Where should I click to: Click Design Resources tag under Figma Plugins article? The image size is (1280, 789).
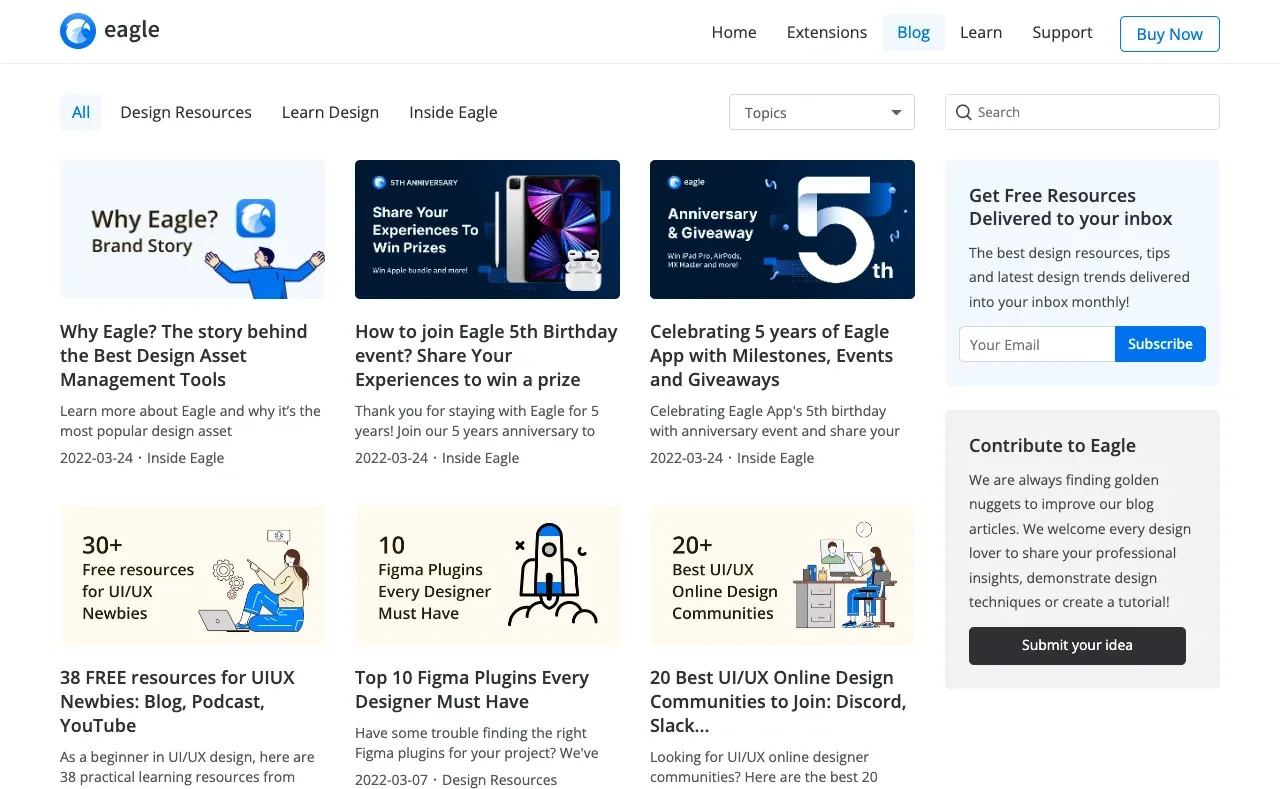tap(500, 780)
